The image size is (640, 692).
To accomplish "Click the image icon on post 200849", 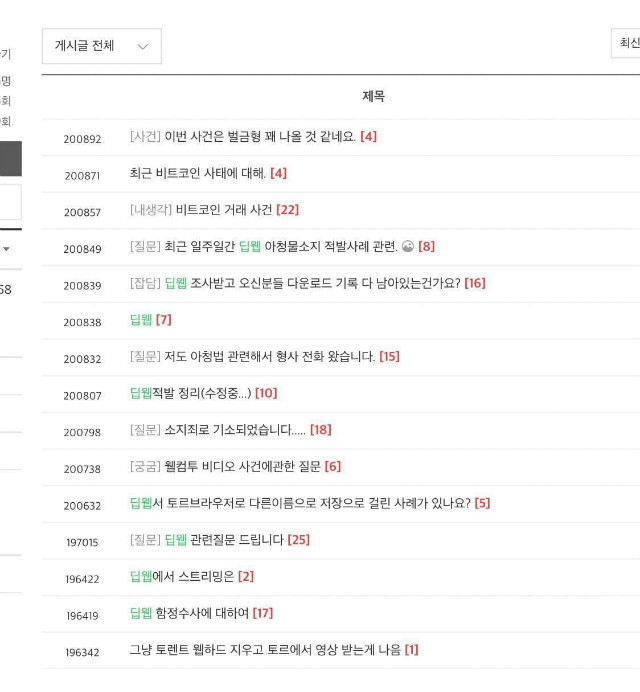I will [408, 246].
